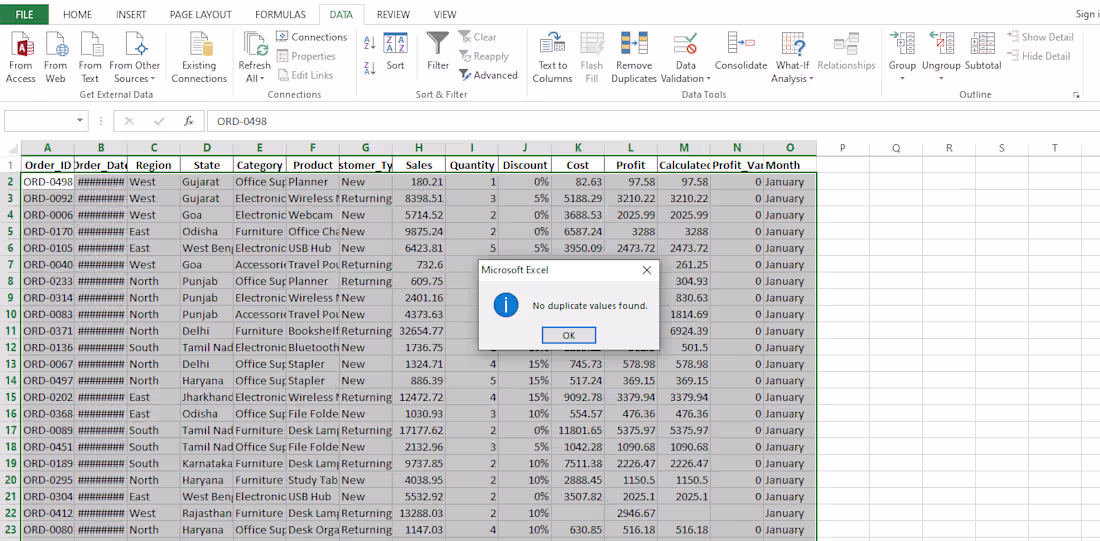Click the formula bar Cancel X button

point(129,121)
